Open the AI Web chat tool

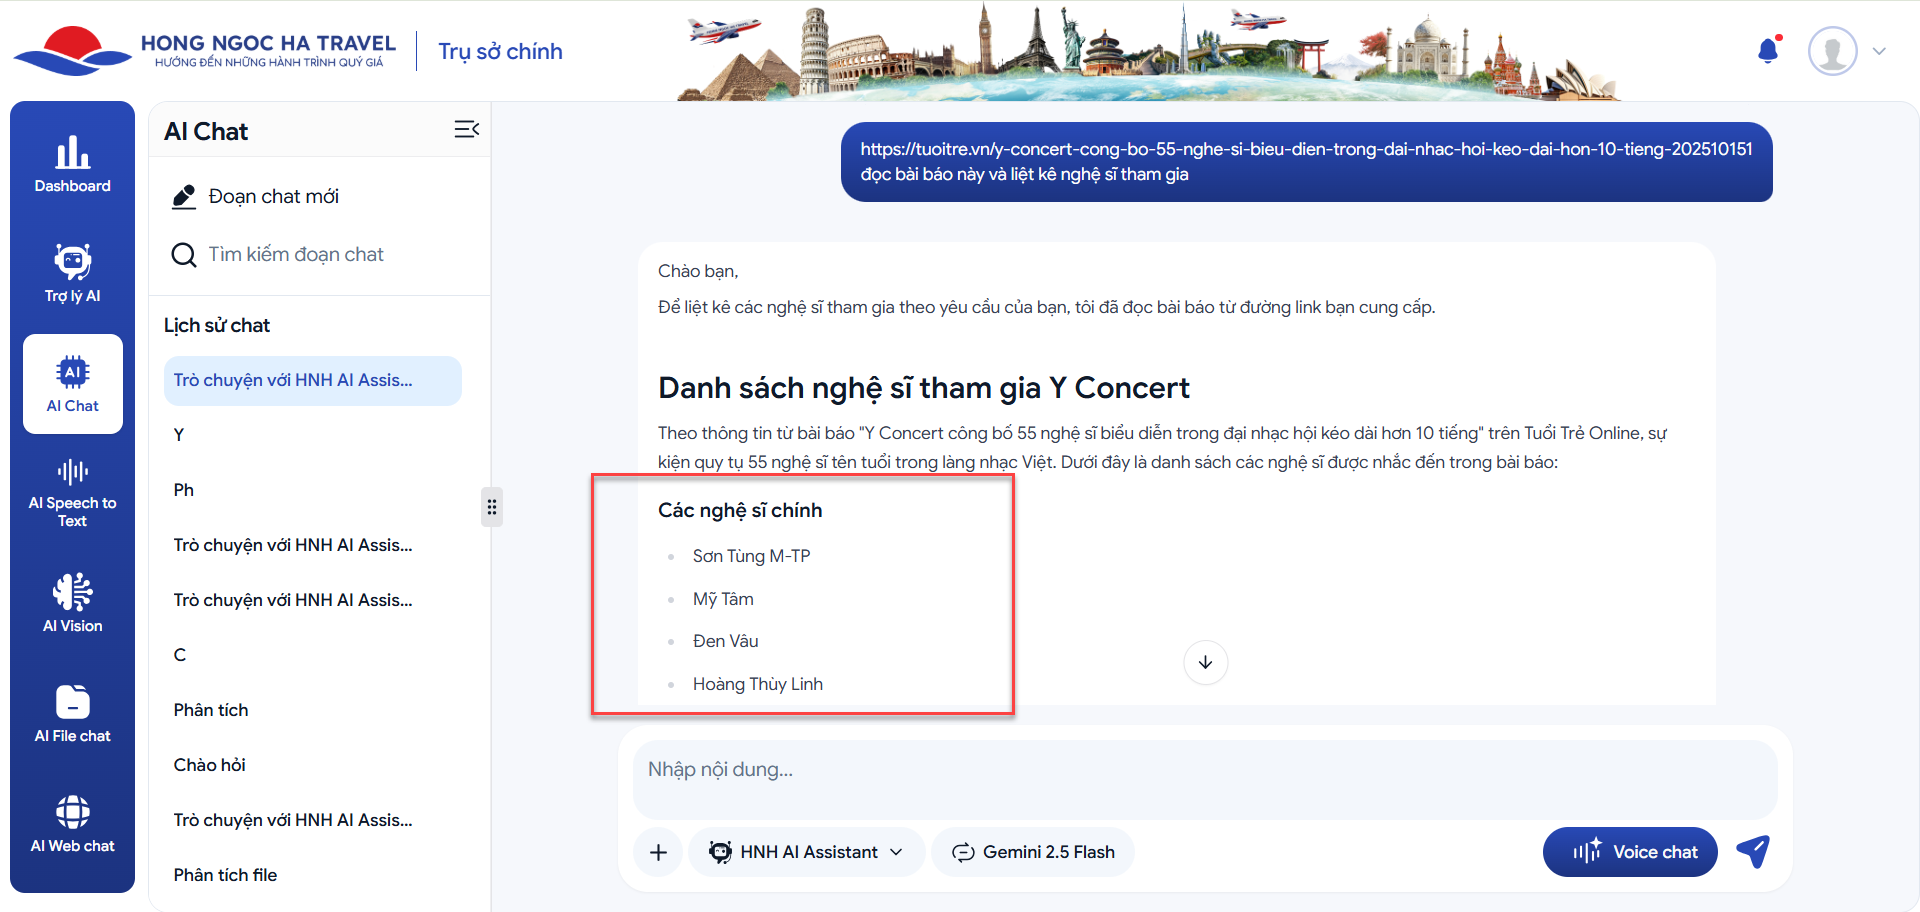click(x=72, y=822)
